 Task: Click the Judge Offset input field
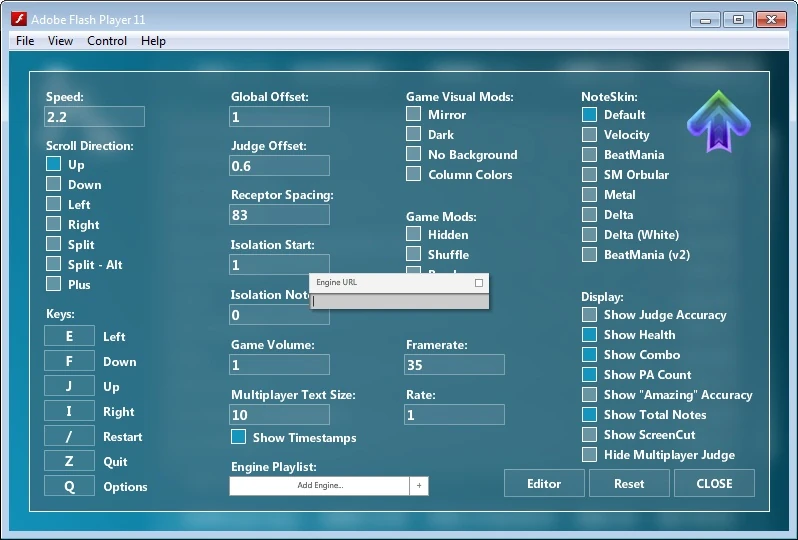[x=279, y=165]
